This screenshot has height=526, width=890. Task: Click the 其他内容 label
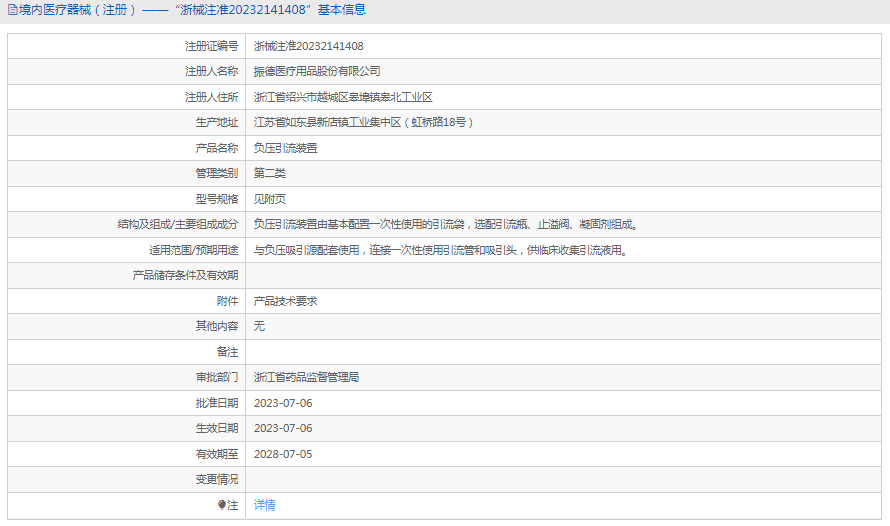(217, 326)
